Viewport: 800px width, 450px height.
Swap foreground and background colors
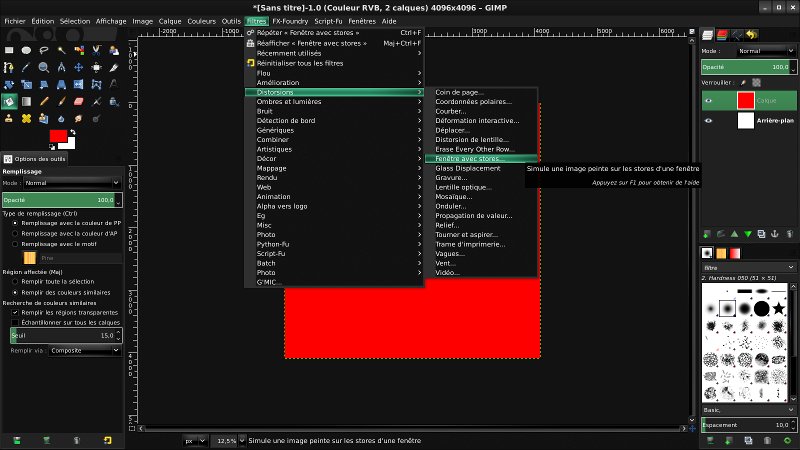coord(73,132)
